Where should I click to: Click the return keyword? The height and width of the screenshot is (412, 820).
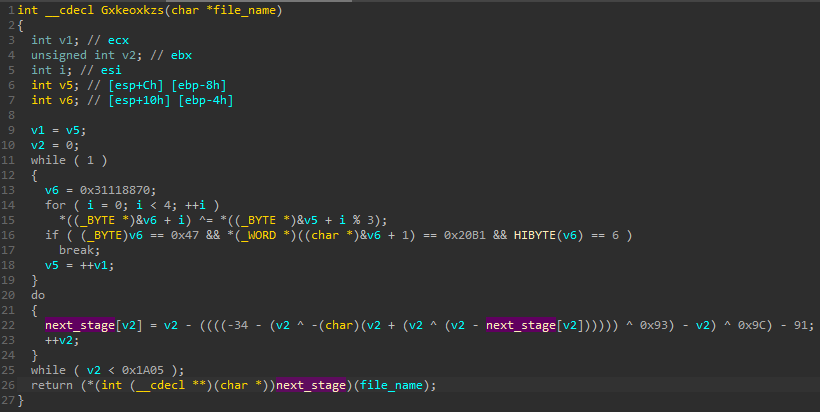52,385
